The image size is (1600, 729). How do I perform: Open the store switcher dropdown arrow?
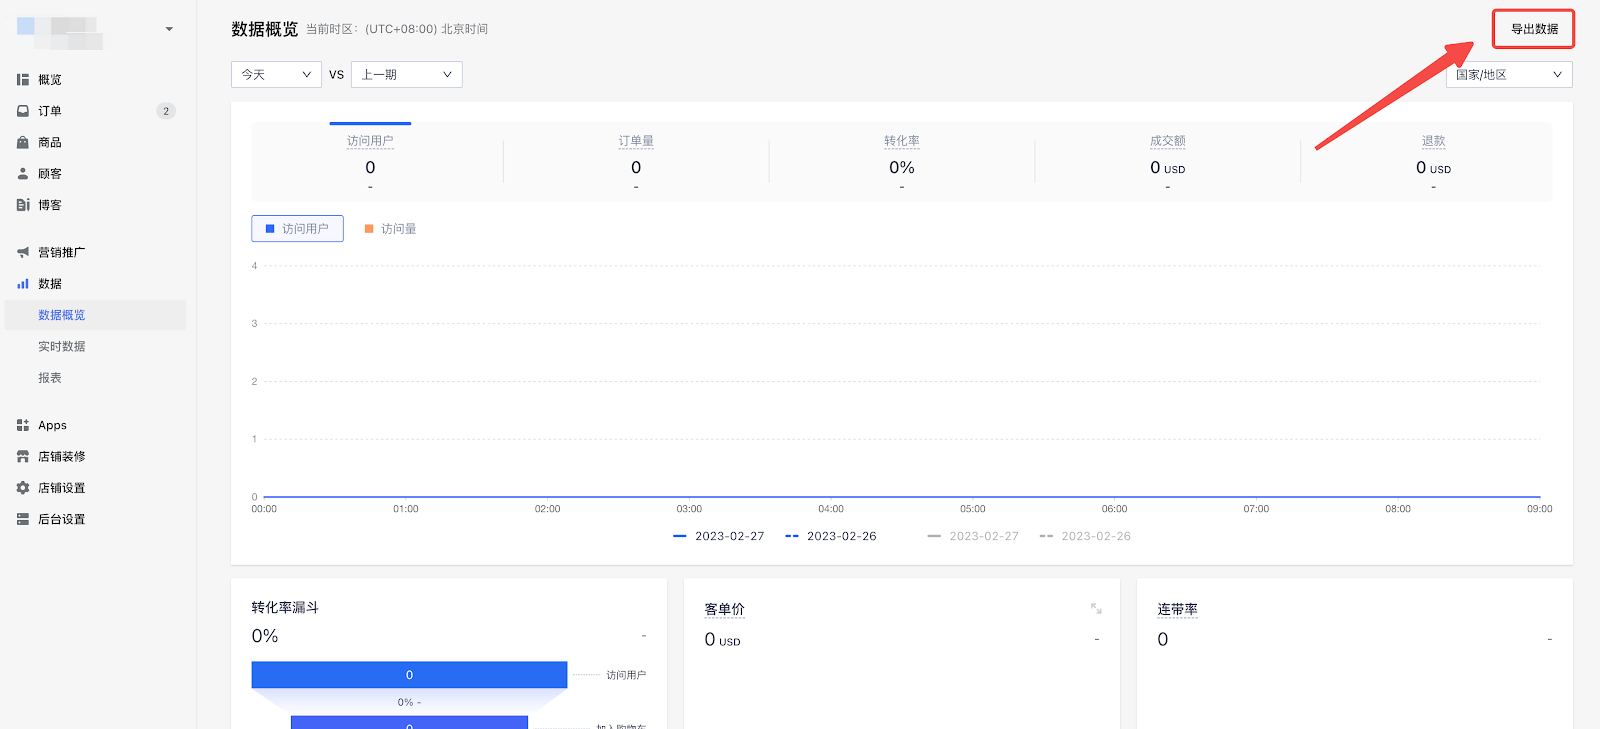coord(169,29)
